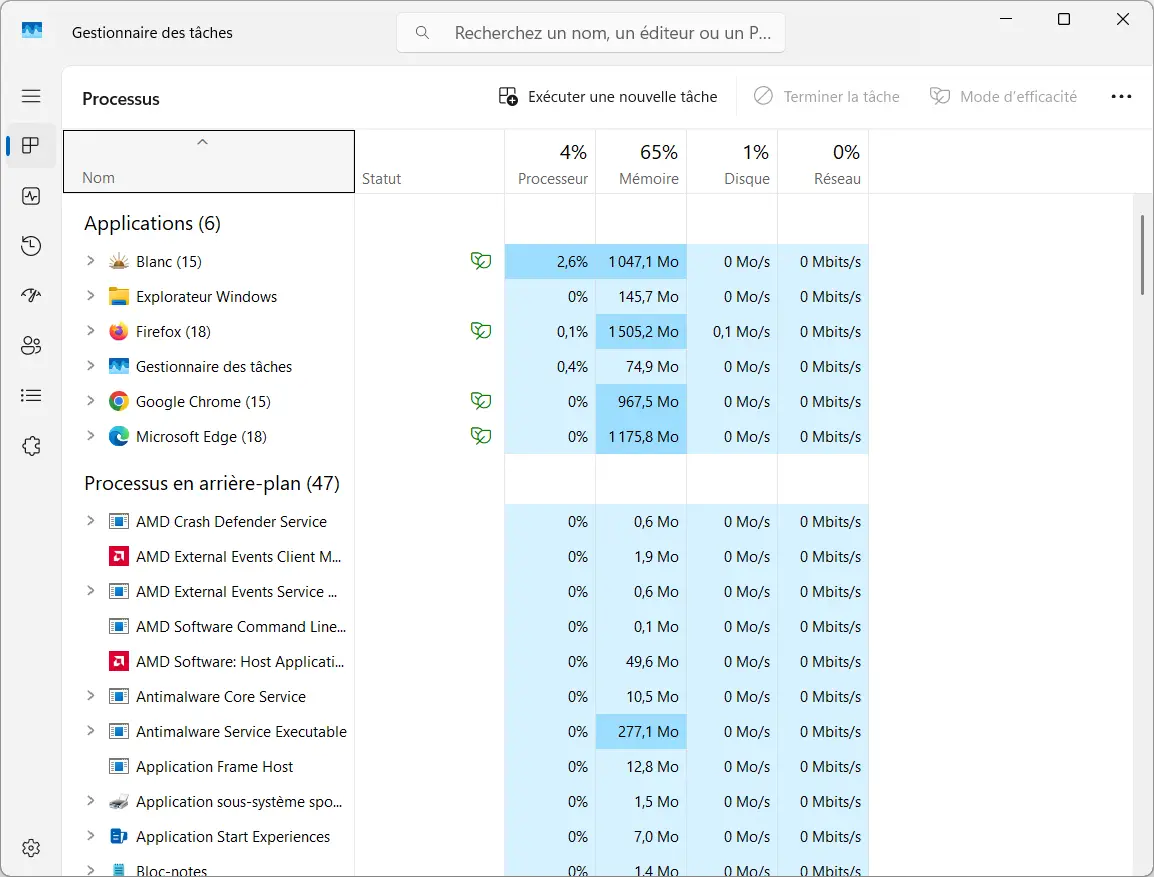The width and height of the screenshot is (1154, 877).
Task: Open the app history sidebar icon
Action: pyautogui.click(x=31, y=246)
